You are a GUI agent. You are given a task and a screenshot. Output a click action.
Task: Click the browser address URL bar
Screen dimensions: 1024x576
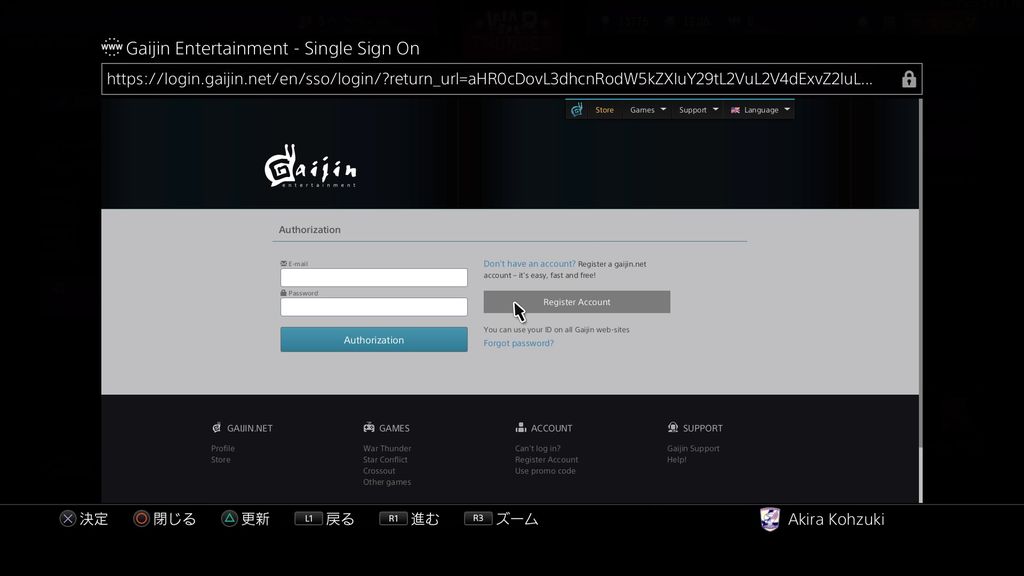point(511,79)
